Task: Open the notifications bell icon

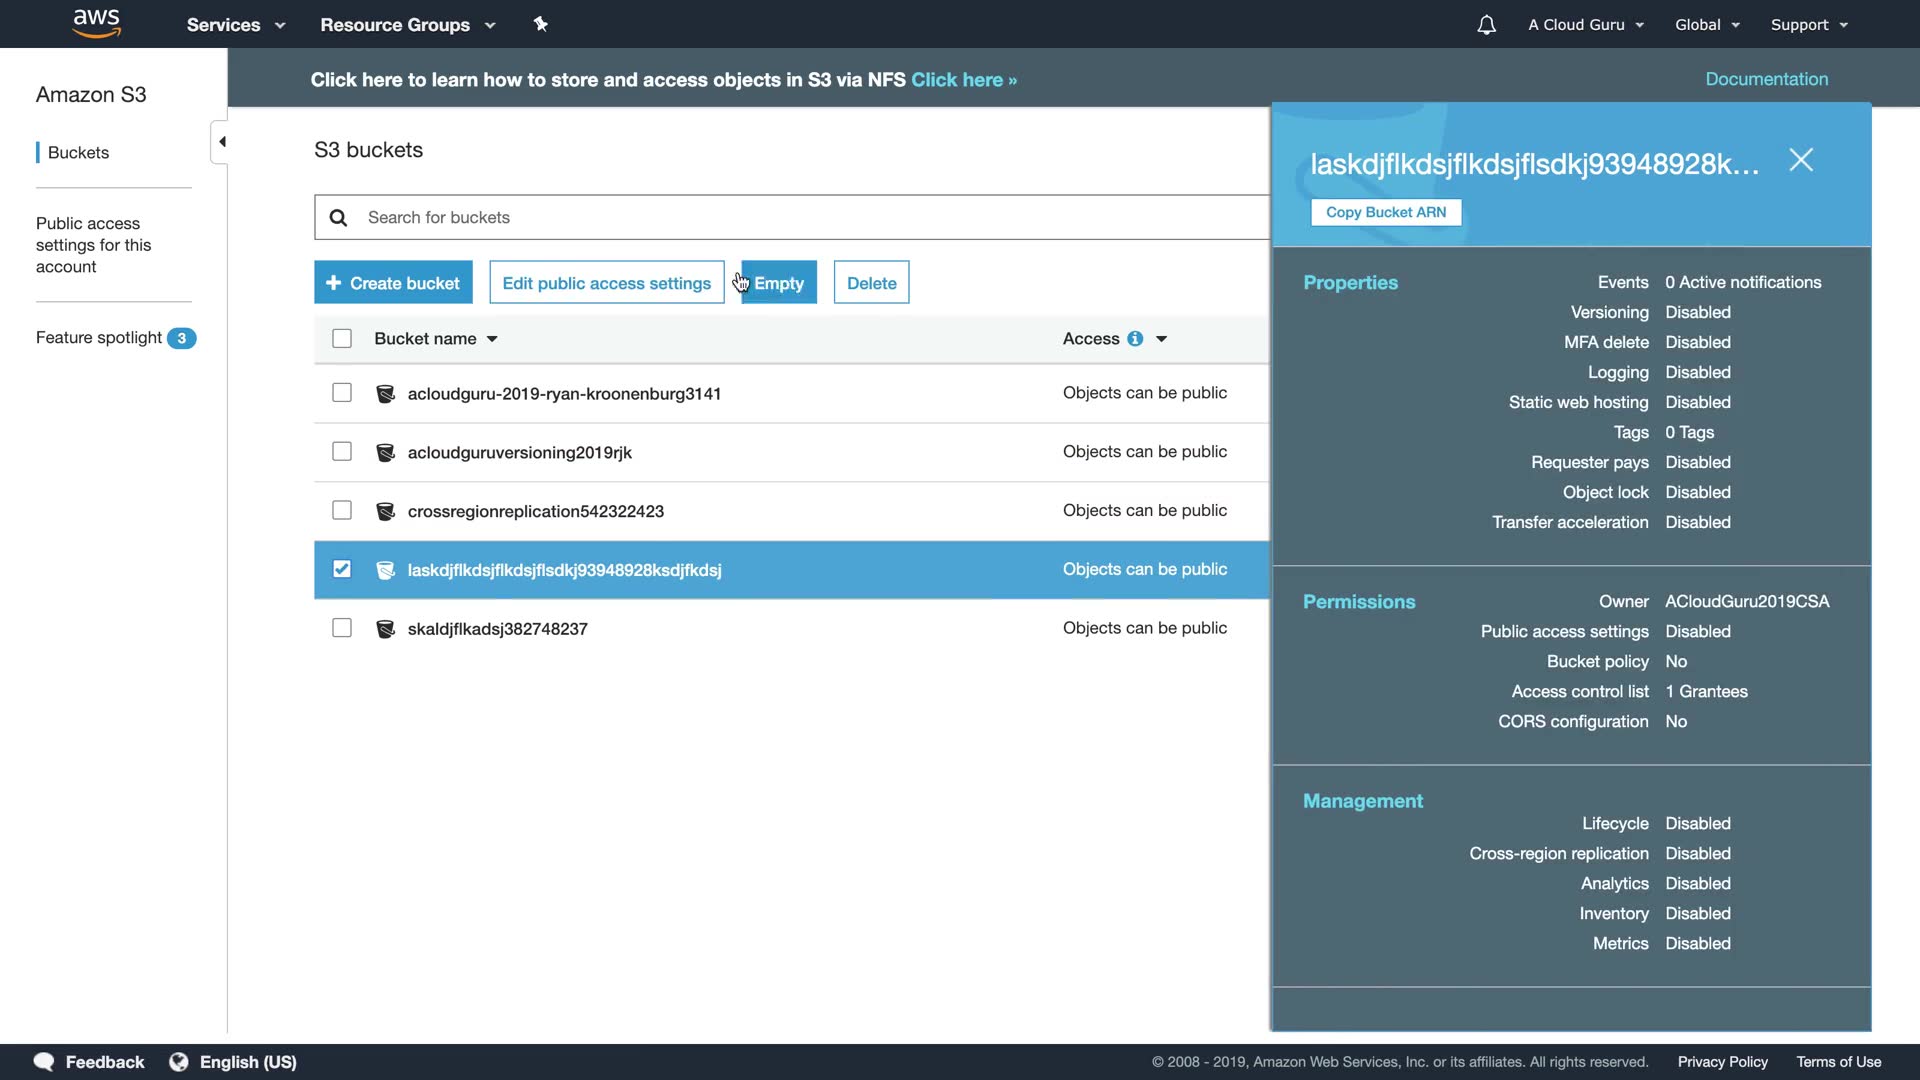Action: point(1486,25)
